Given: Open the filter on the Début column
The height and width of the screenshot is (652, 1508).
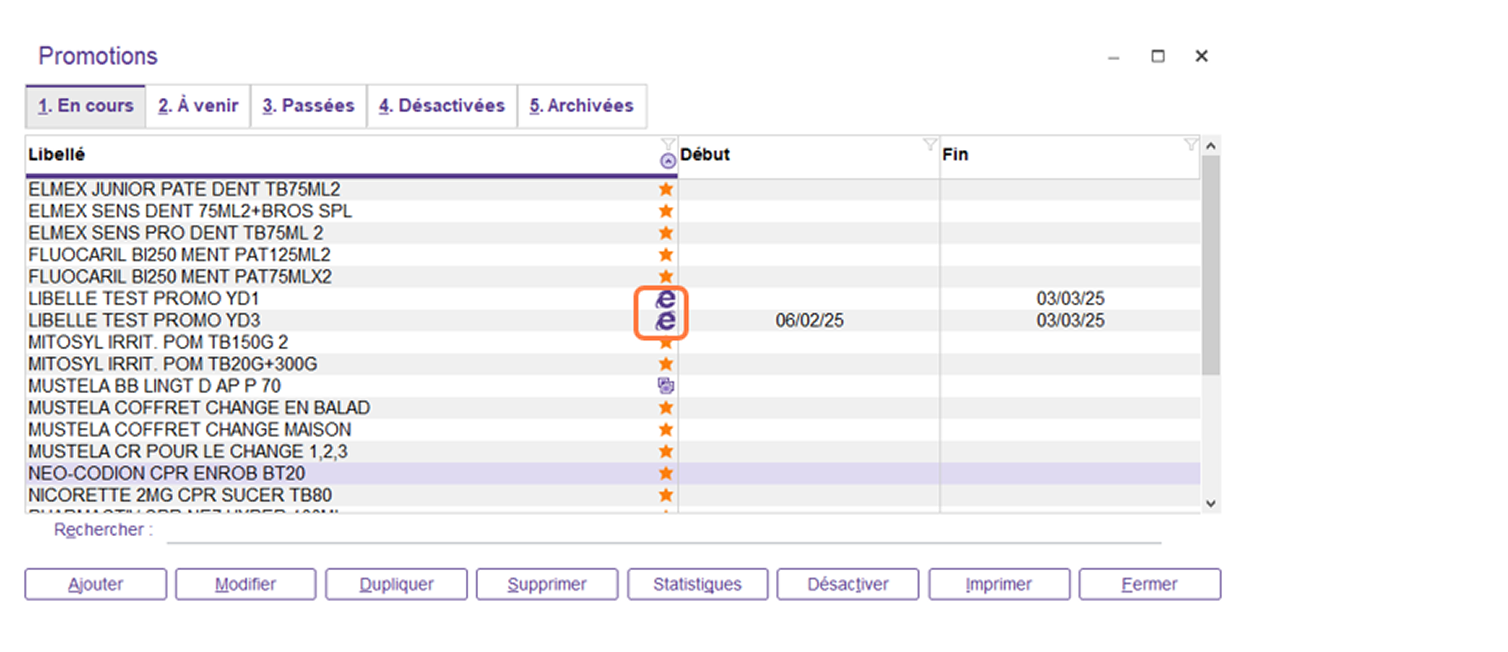Looking at the screenshot, I should tap(929, 145).
